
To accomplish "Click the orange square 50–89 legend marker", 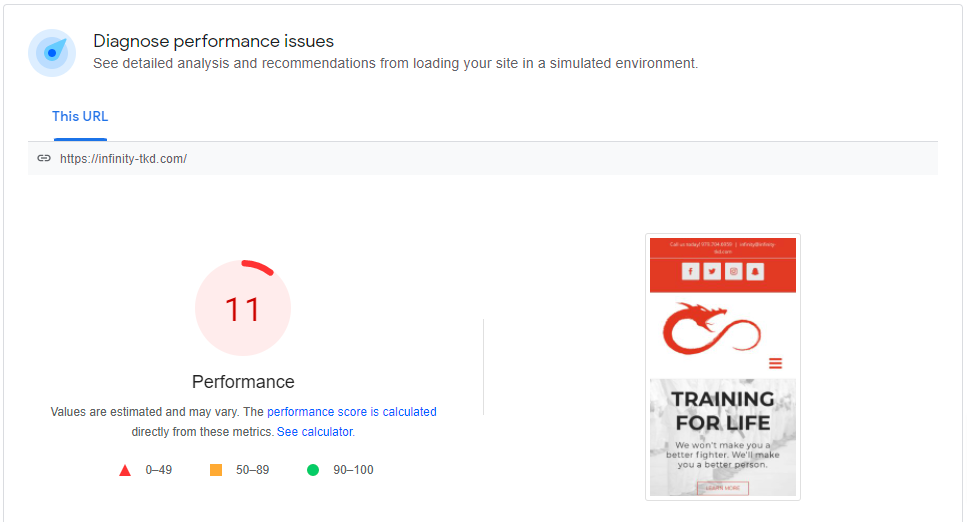I will point(216,470).
